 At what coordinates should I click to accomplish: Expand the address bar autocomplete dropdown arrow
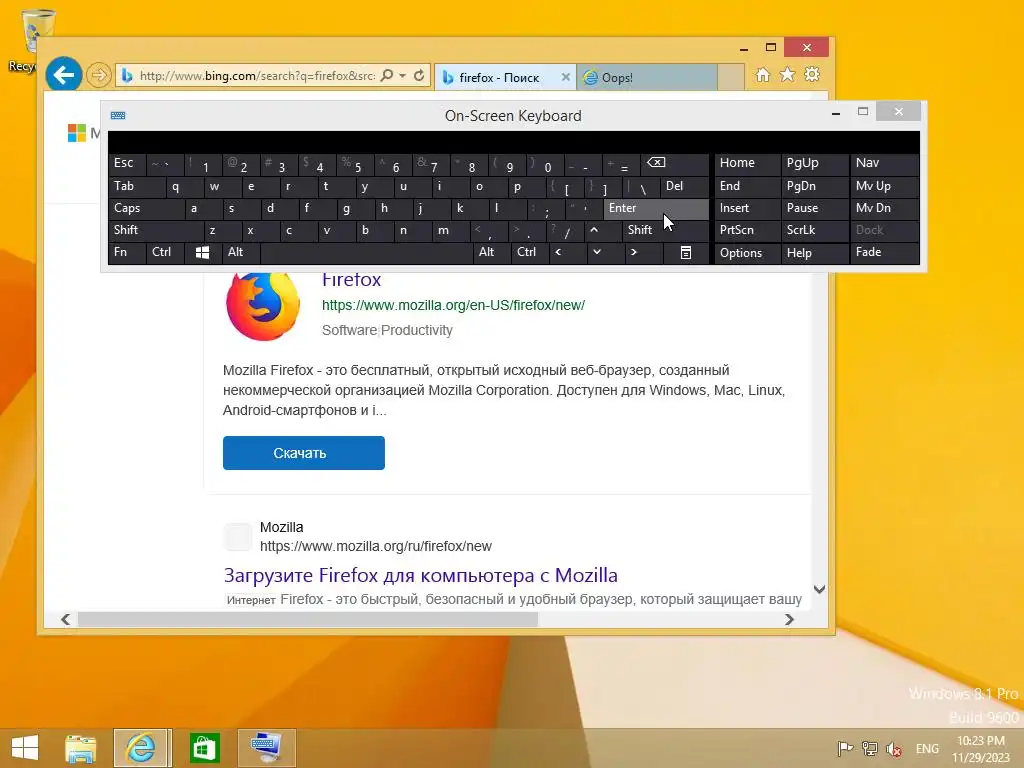coord(403,76)
